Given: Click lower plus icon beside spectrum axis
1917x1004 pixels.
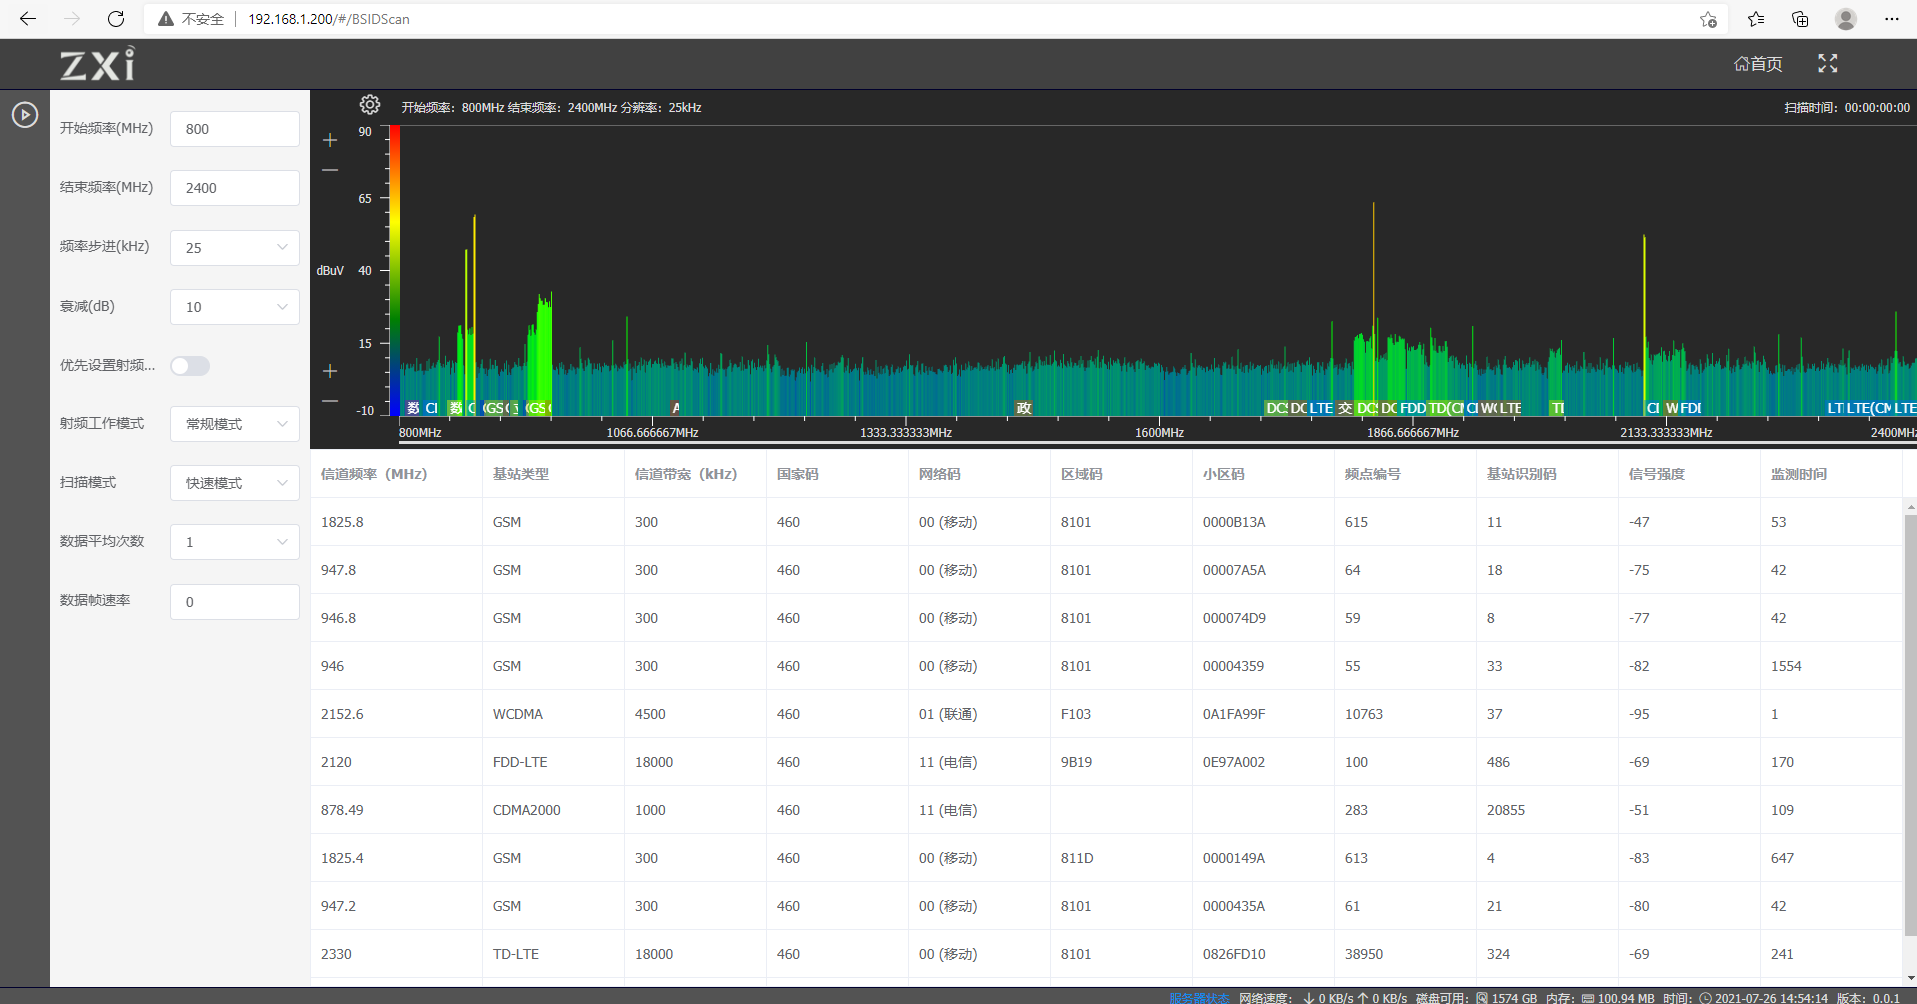Looking at the screenshot, I should tap(330, 371).
